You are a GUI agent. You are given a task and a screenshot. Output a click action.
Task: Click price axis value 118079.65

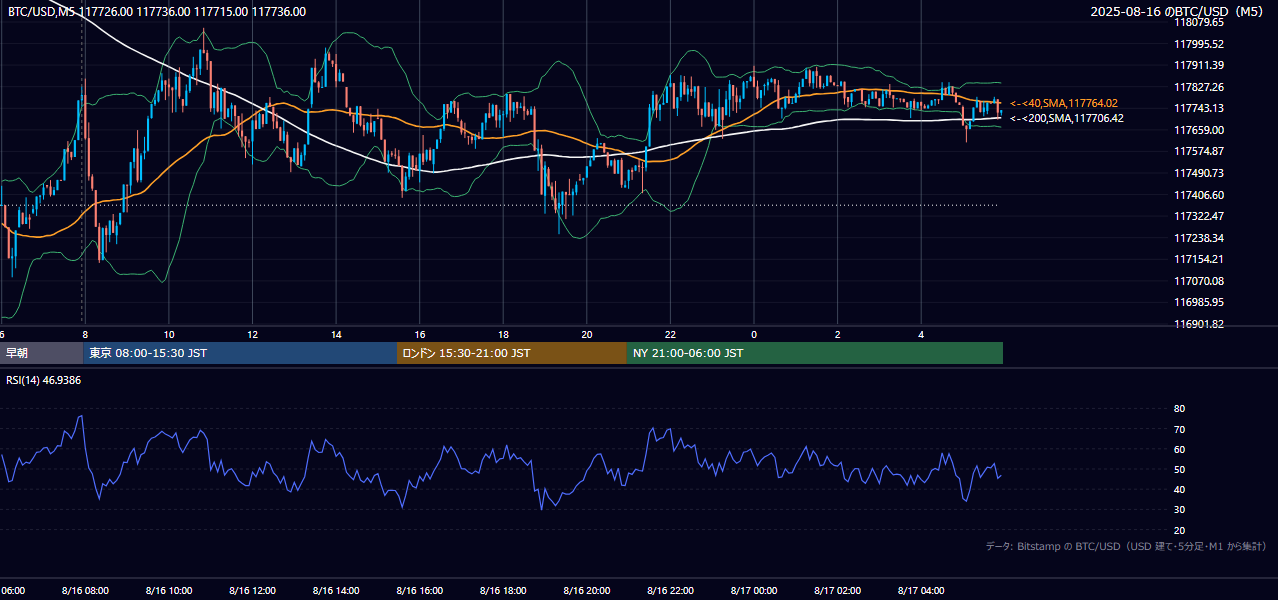pos(1198,22)
